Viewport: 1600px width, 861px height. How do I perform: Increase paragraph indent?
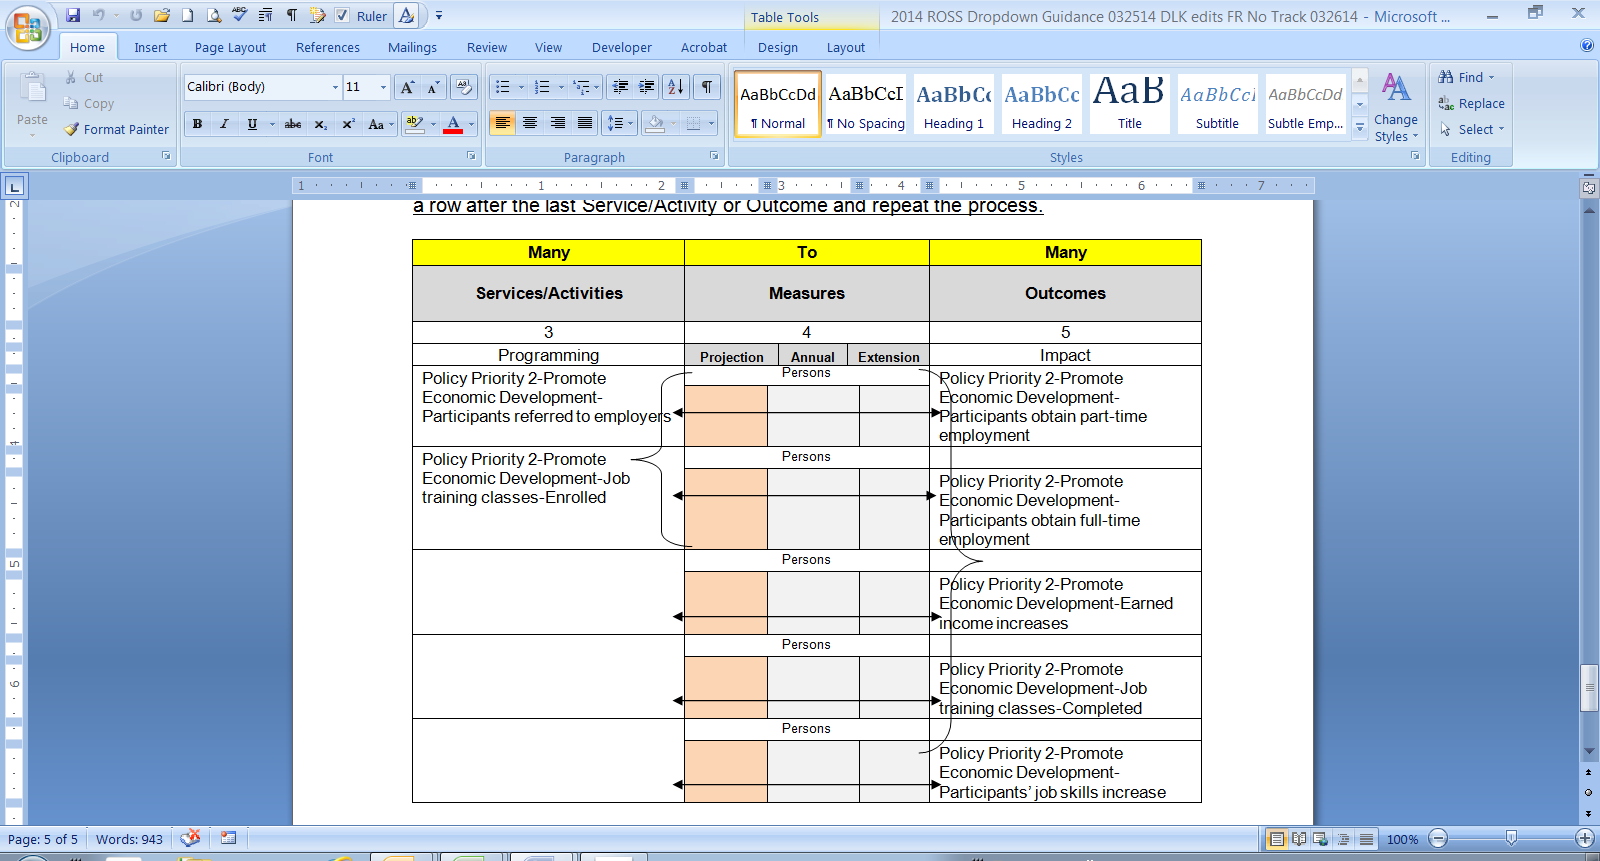tap(647, 87)
